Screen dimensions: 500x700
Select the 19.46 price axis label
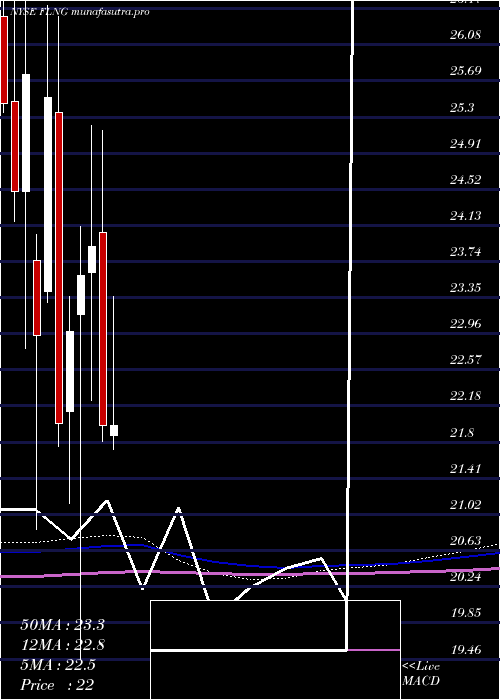pos(465,649)
